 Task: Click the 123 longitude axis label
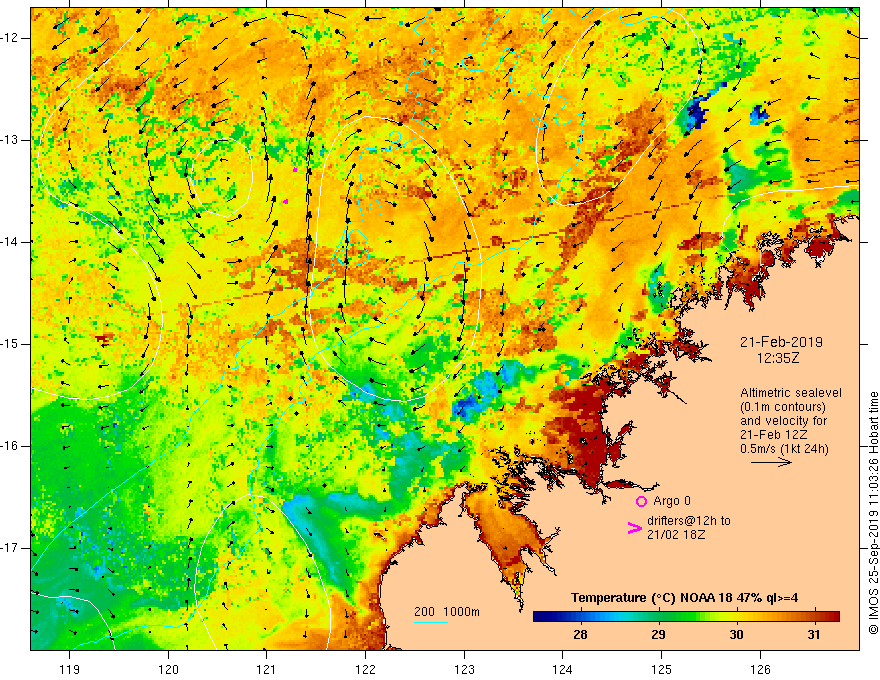pos(464,669)
